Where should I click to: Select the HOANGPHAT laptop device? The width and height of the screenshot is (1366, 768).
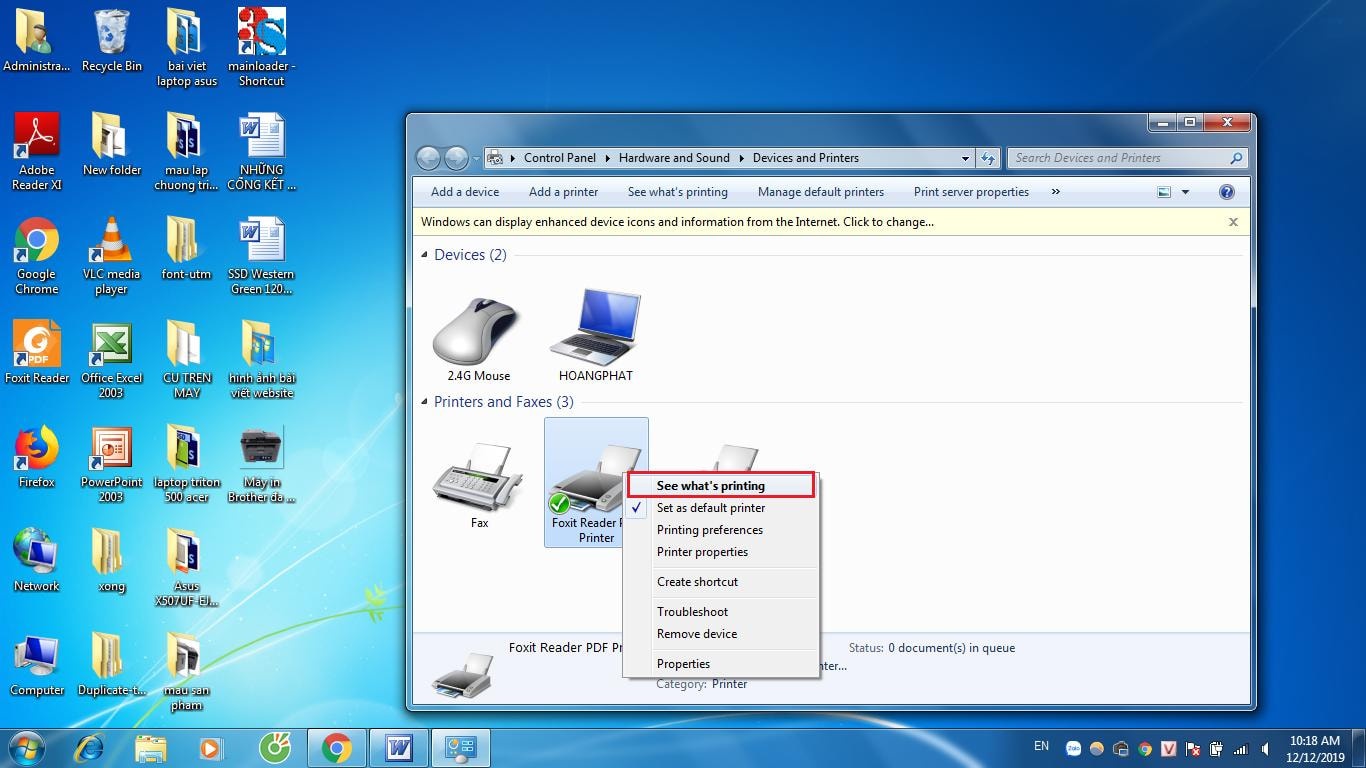(x=595, y=329)
